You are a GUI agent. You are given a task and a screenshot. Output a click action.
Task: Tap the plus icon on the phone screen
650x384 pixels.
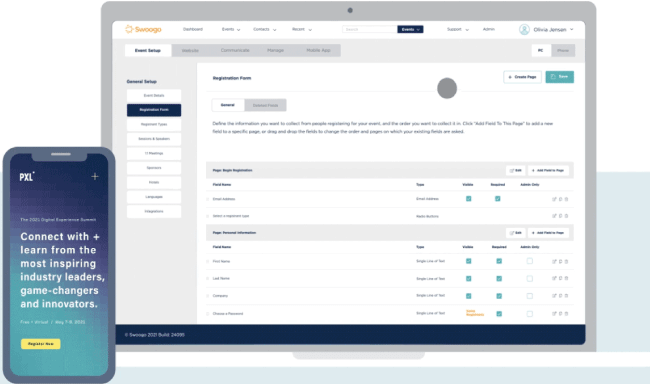[95, 177]
